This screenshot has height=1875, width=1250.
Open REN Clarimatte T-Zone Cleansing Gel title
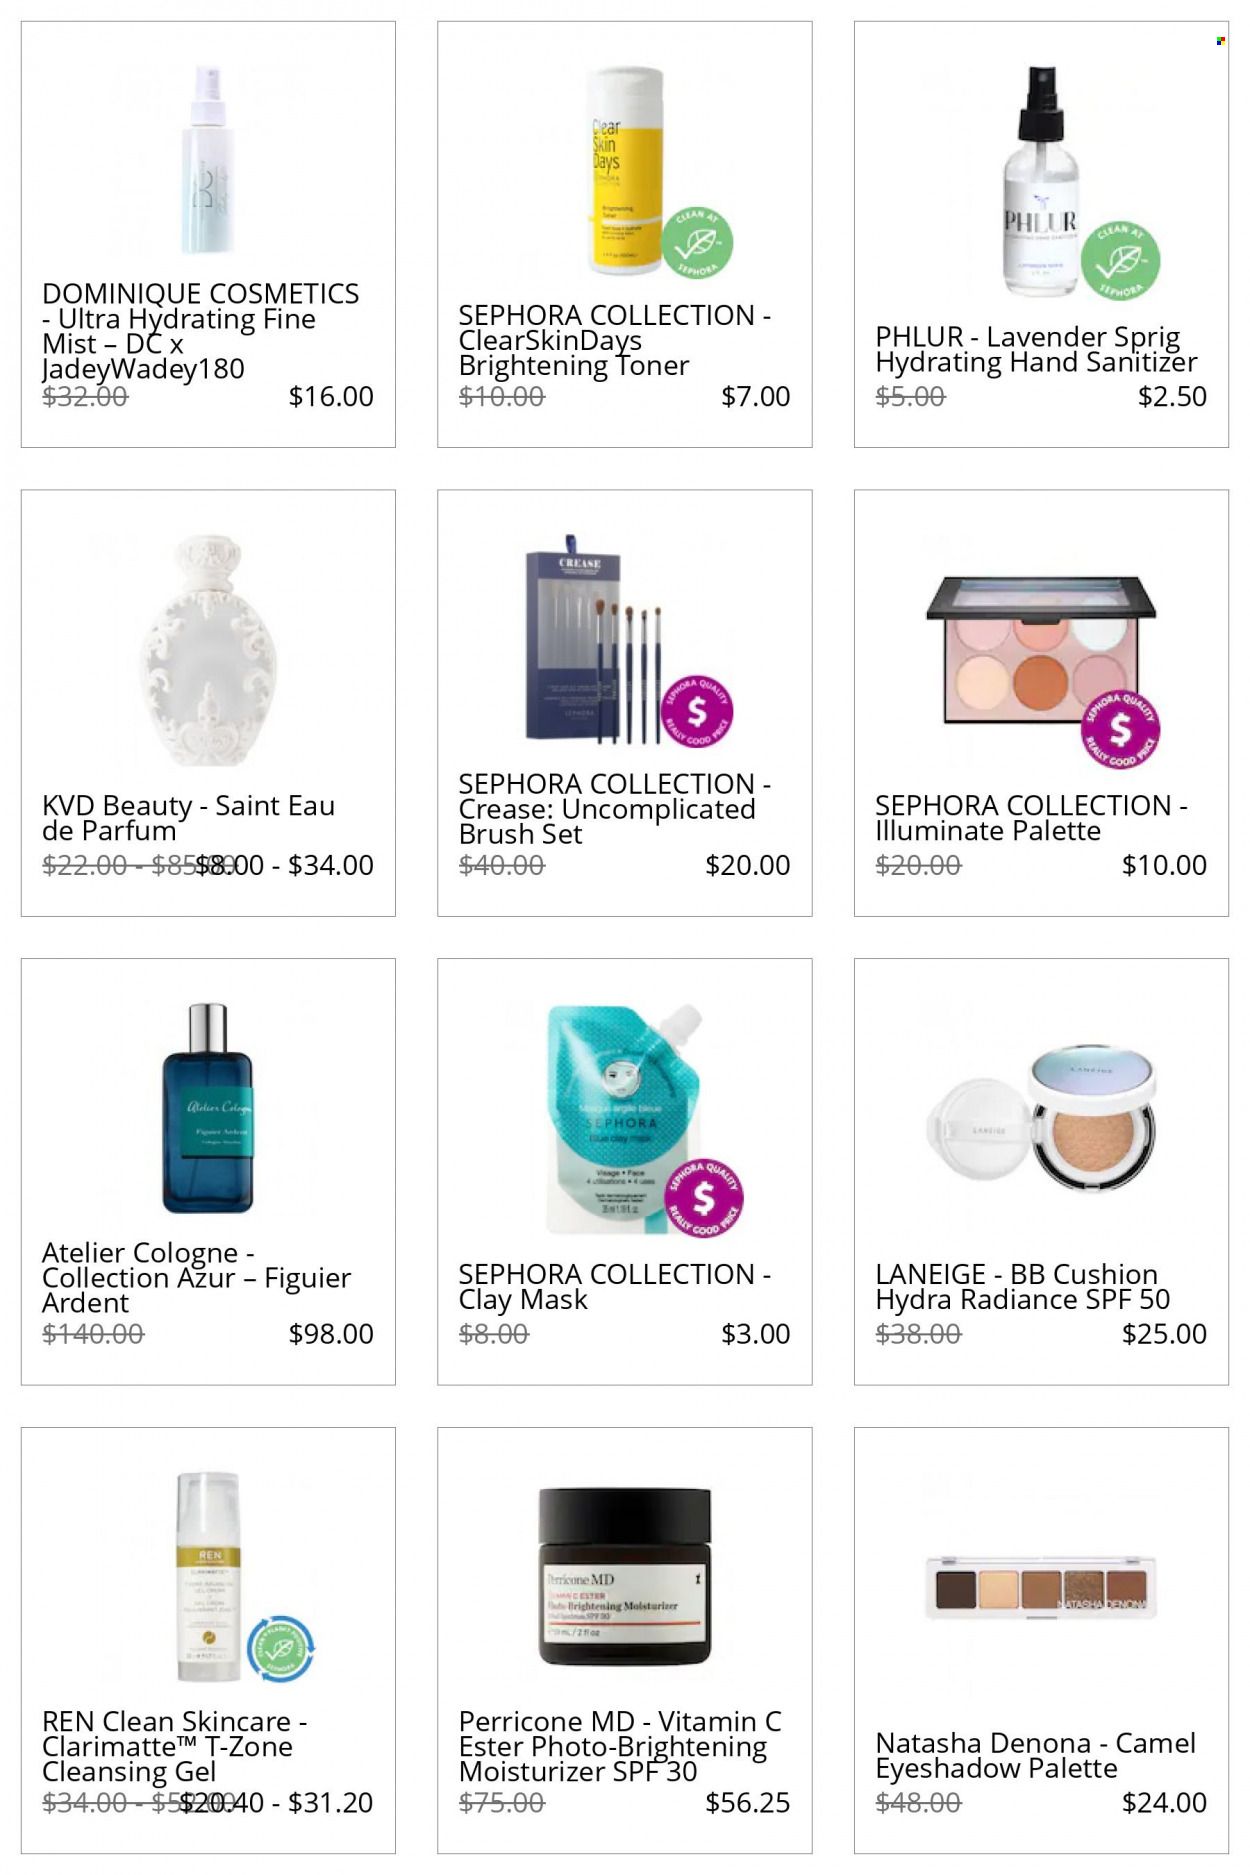click(x=175, y=1746)
